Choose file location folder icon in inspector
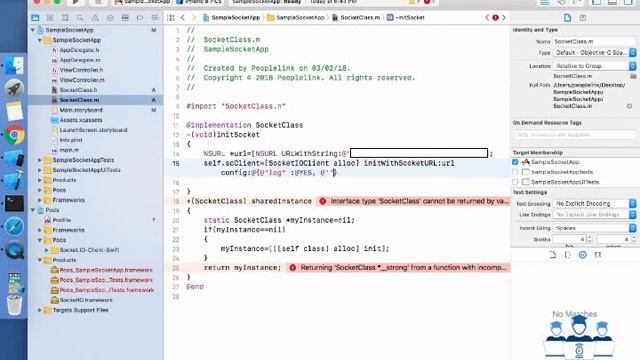This screenshot has width=640, height=360. [x=633, y=76]
